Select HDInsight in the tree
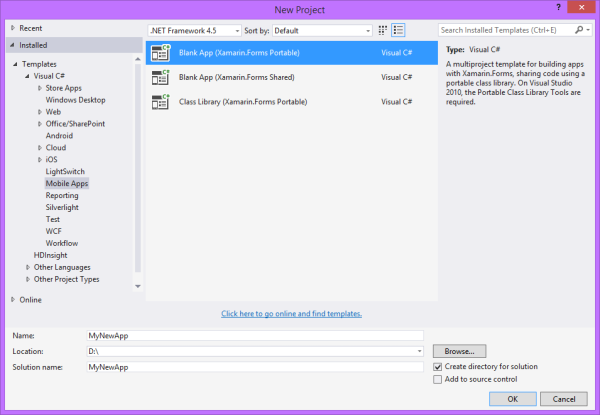The image size is (600, 415). (51, 255)
